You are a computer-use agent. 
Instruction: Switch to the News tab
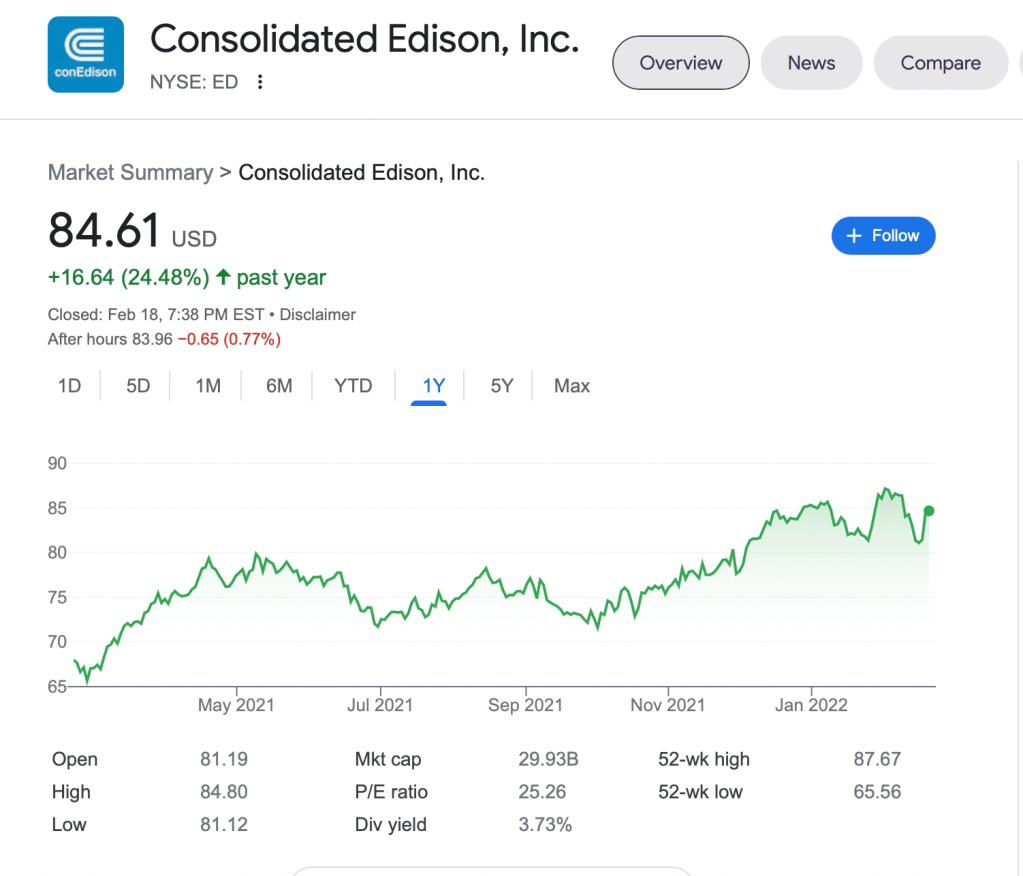point(811,63)
